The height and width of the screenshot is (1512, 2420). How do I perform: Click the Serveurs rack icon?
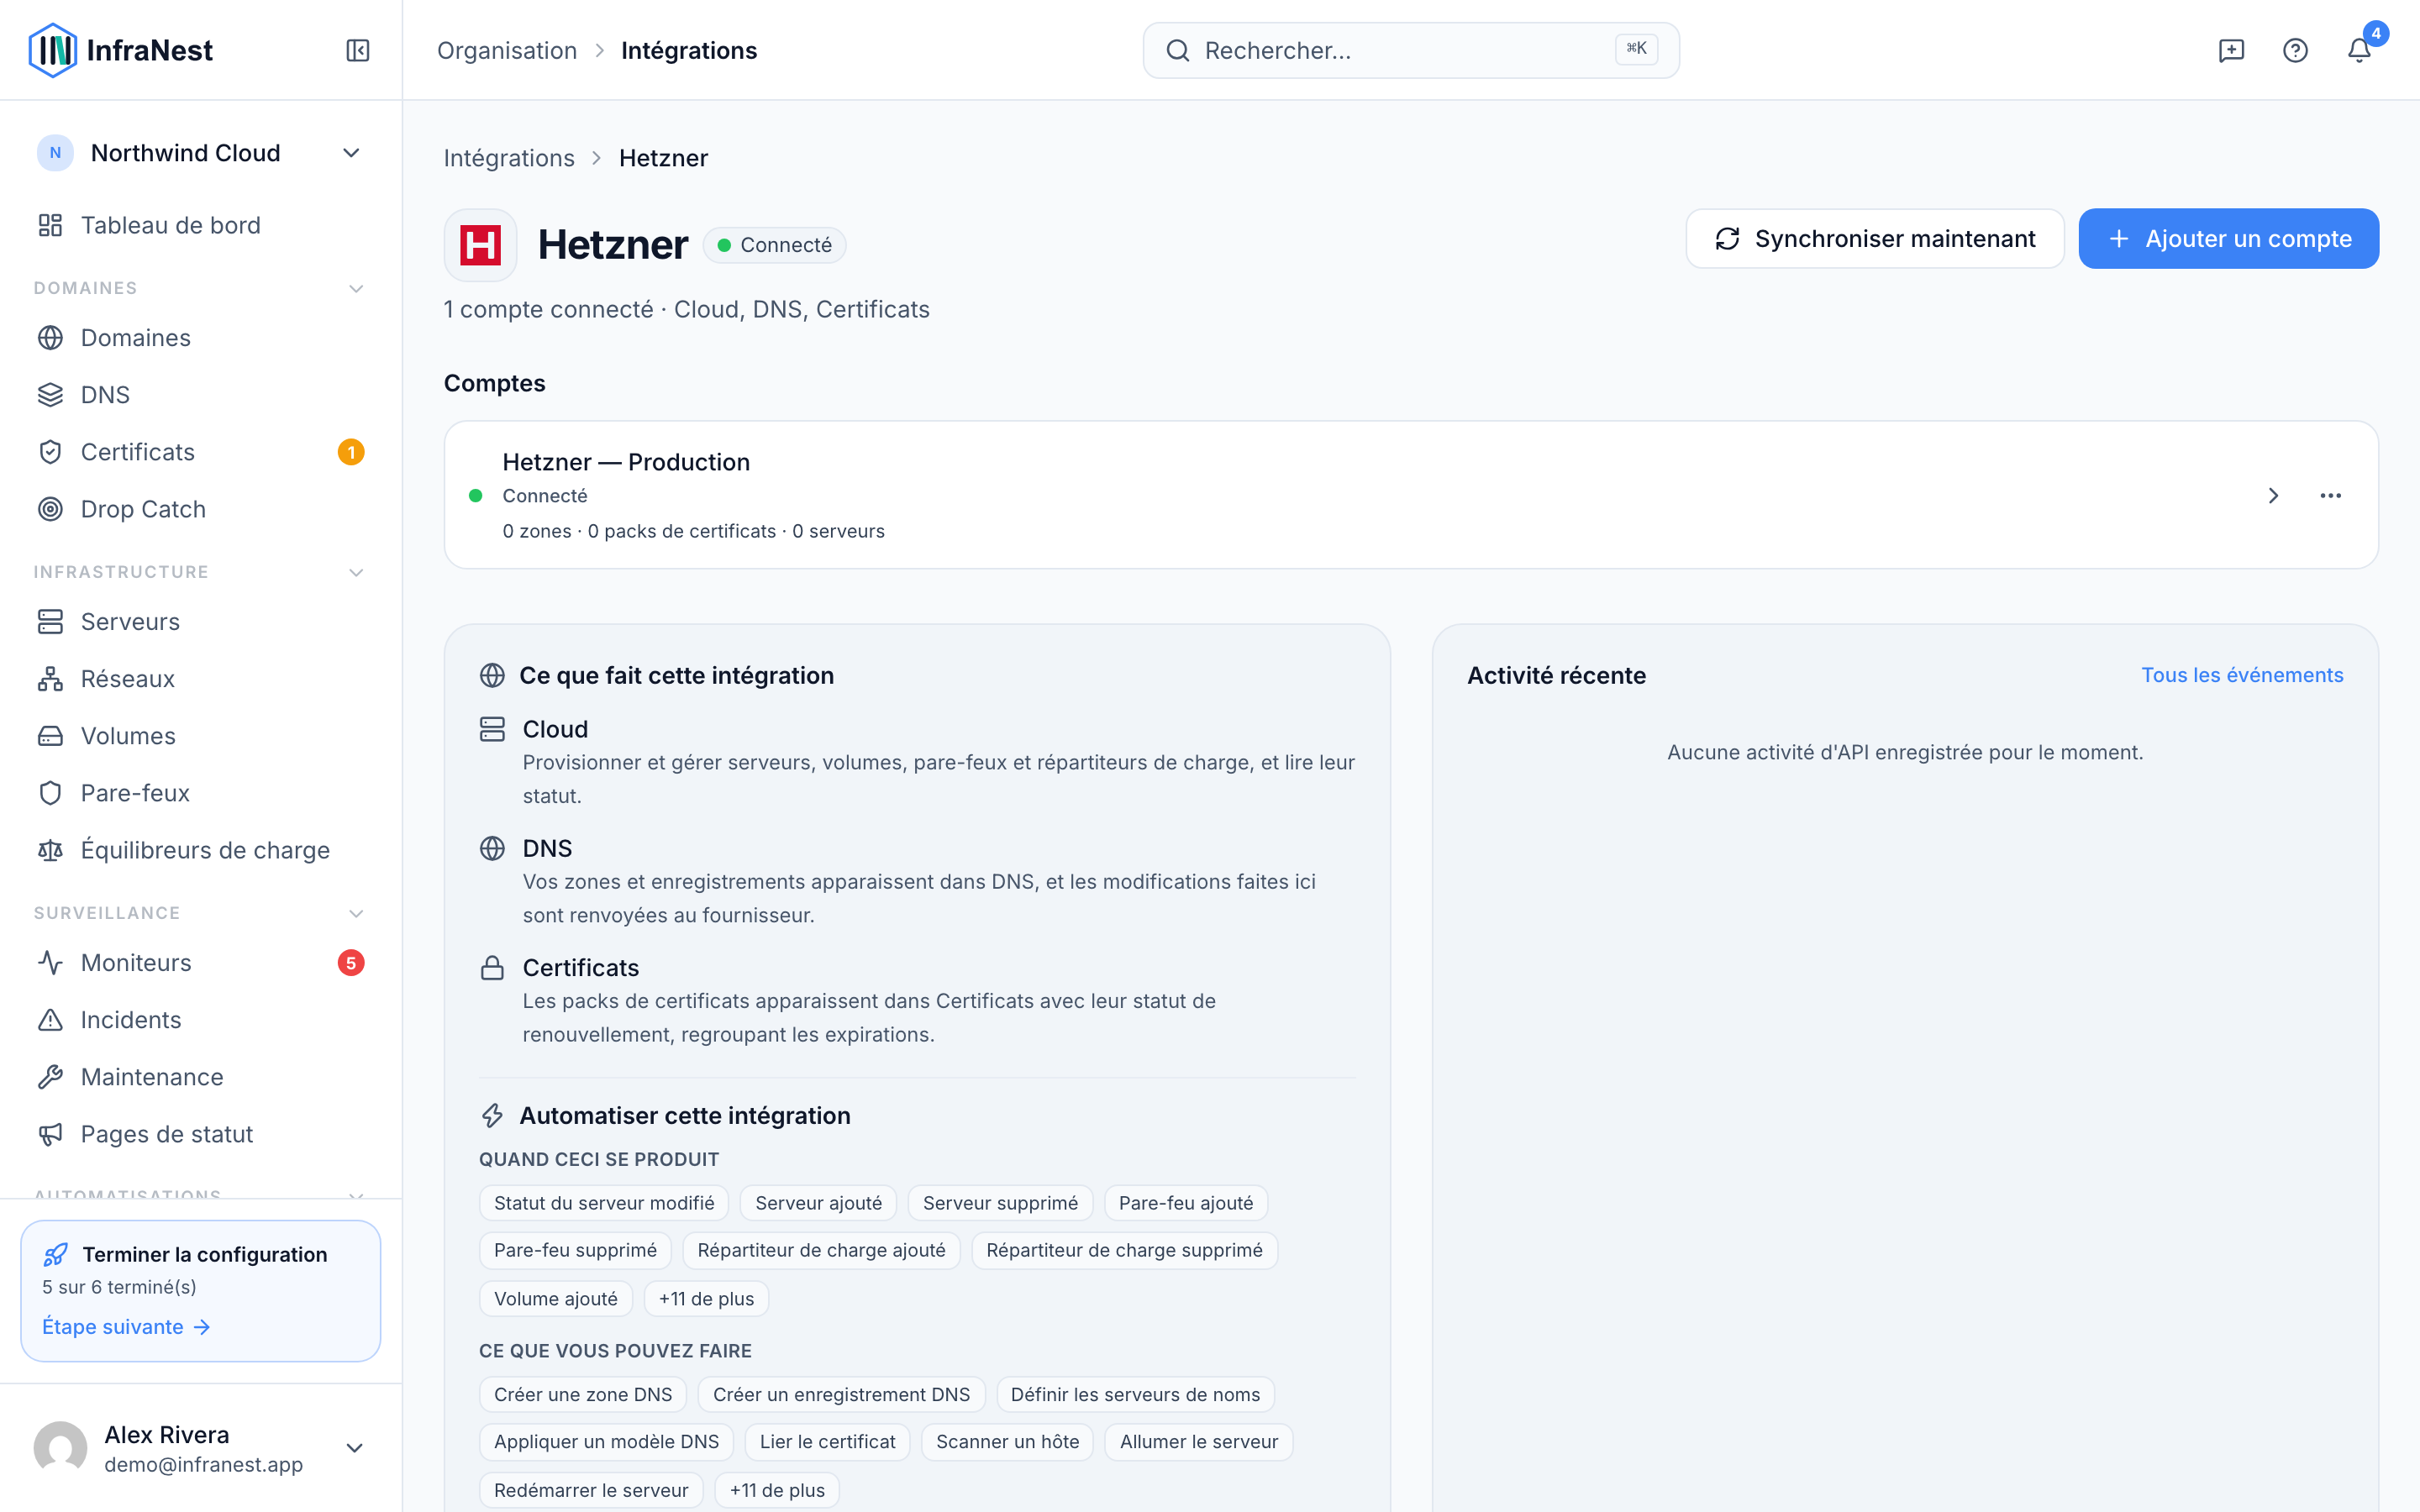tap(50, 622)
